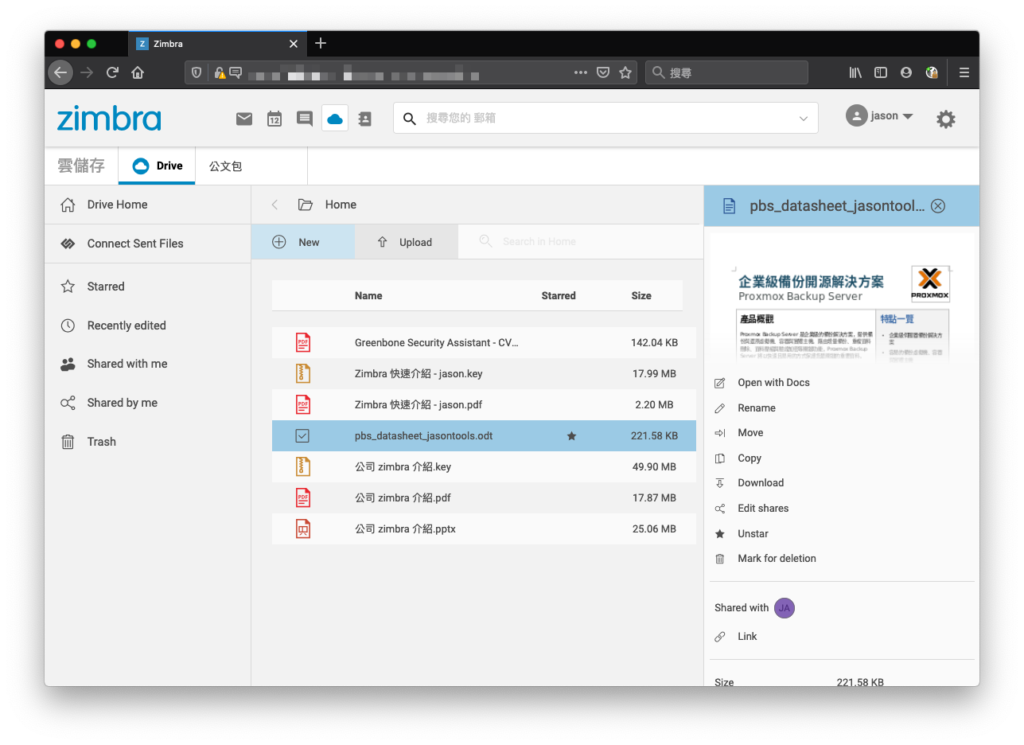Open the settings gear icon
This screenshot has width=1024, height=745.
945,119
